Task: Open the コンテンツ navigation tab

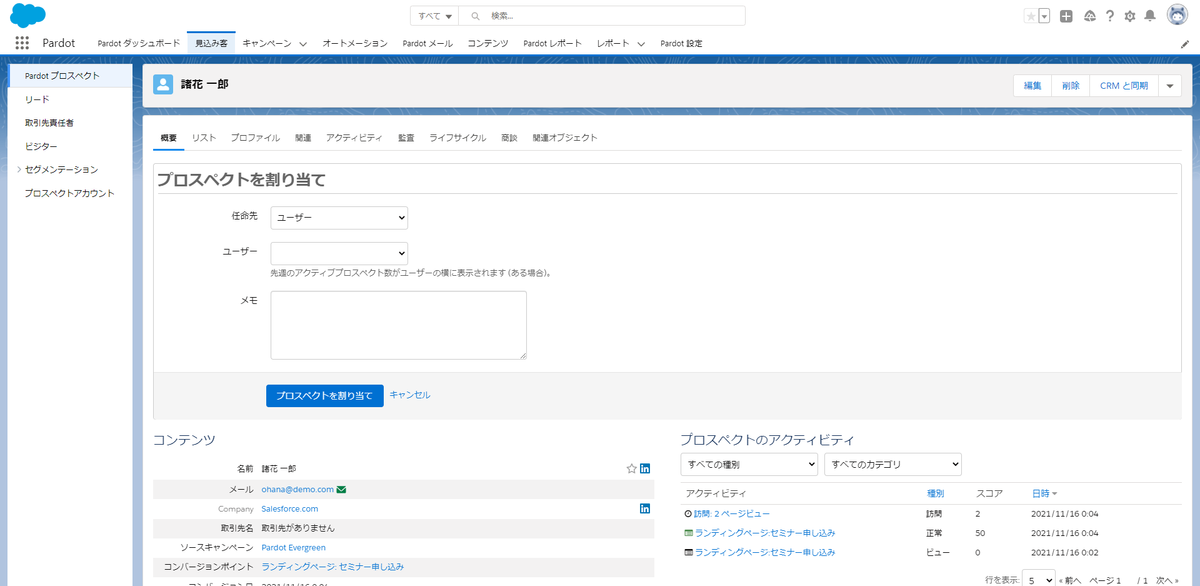Action: click(488, 43)
